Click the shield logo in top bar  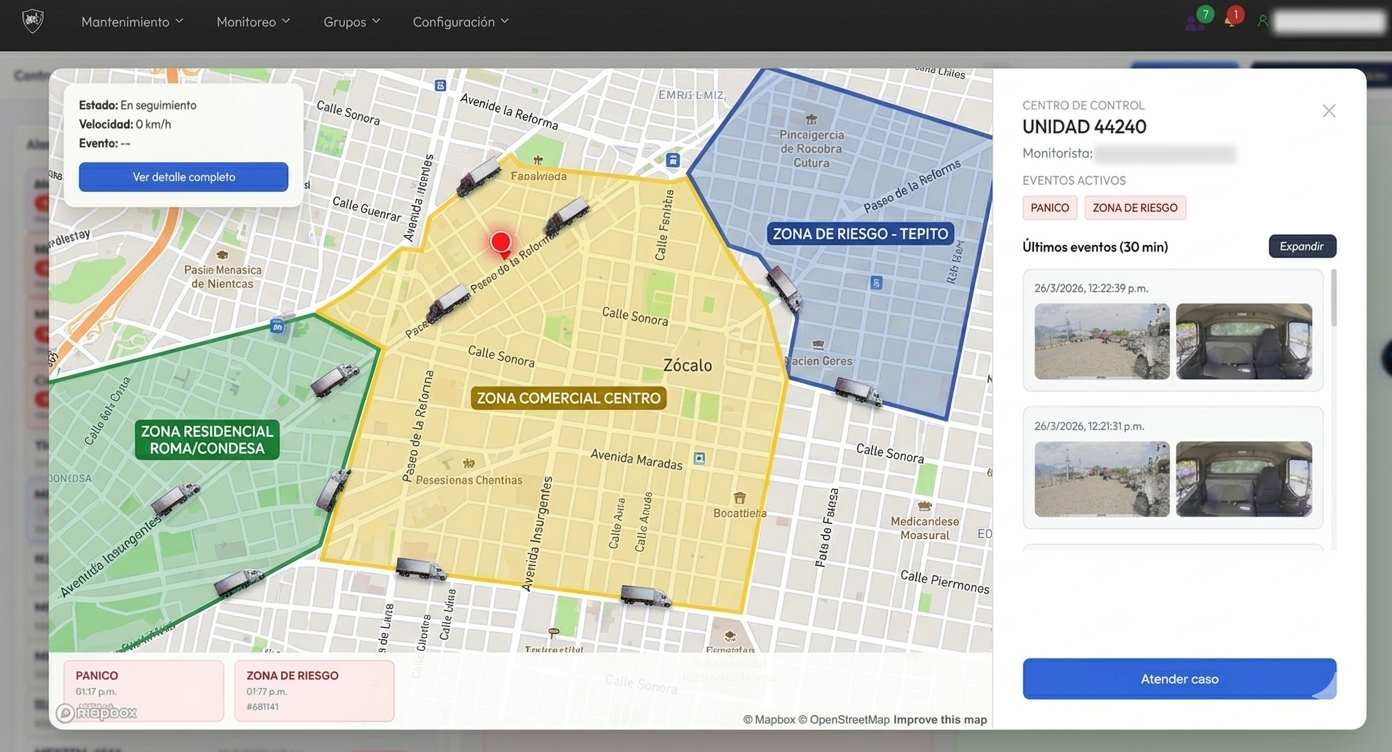tap(33, 21)
